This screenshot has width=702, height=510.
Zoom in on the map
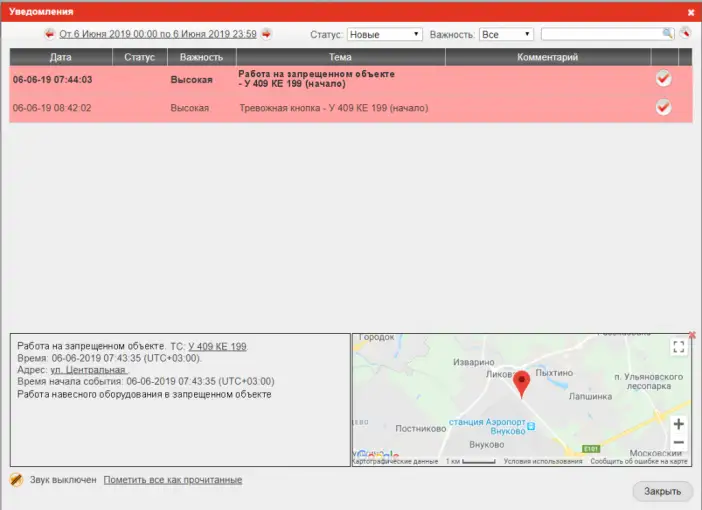tap(678, 424)
